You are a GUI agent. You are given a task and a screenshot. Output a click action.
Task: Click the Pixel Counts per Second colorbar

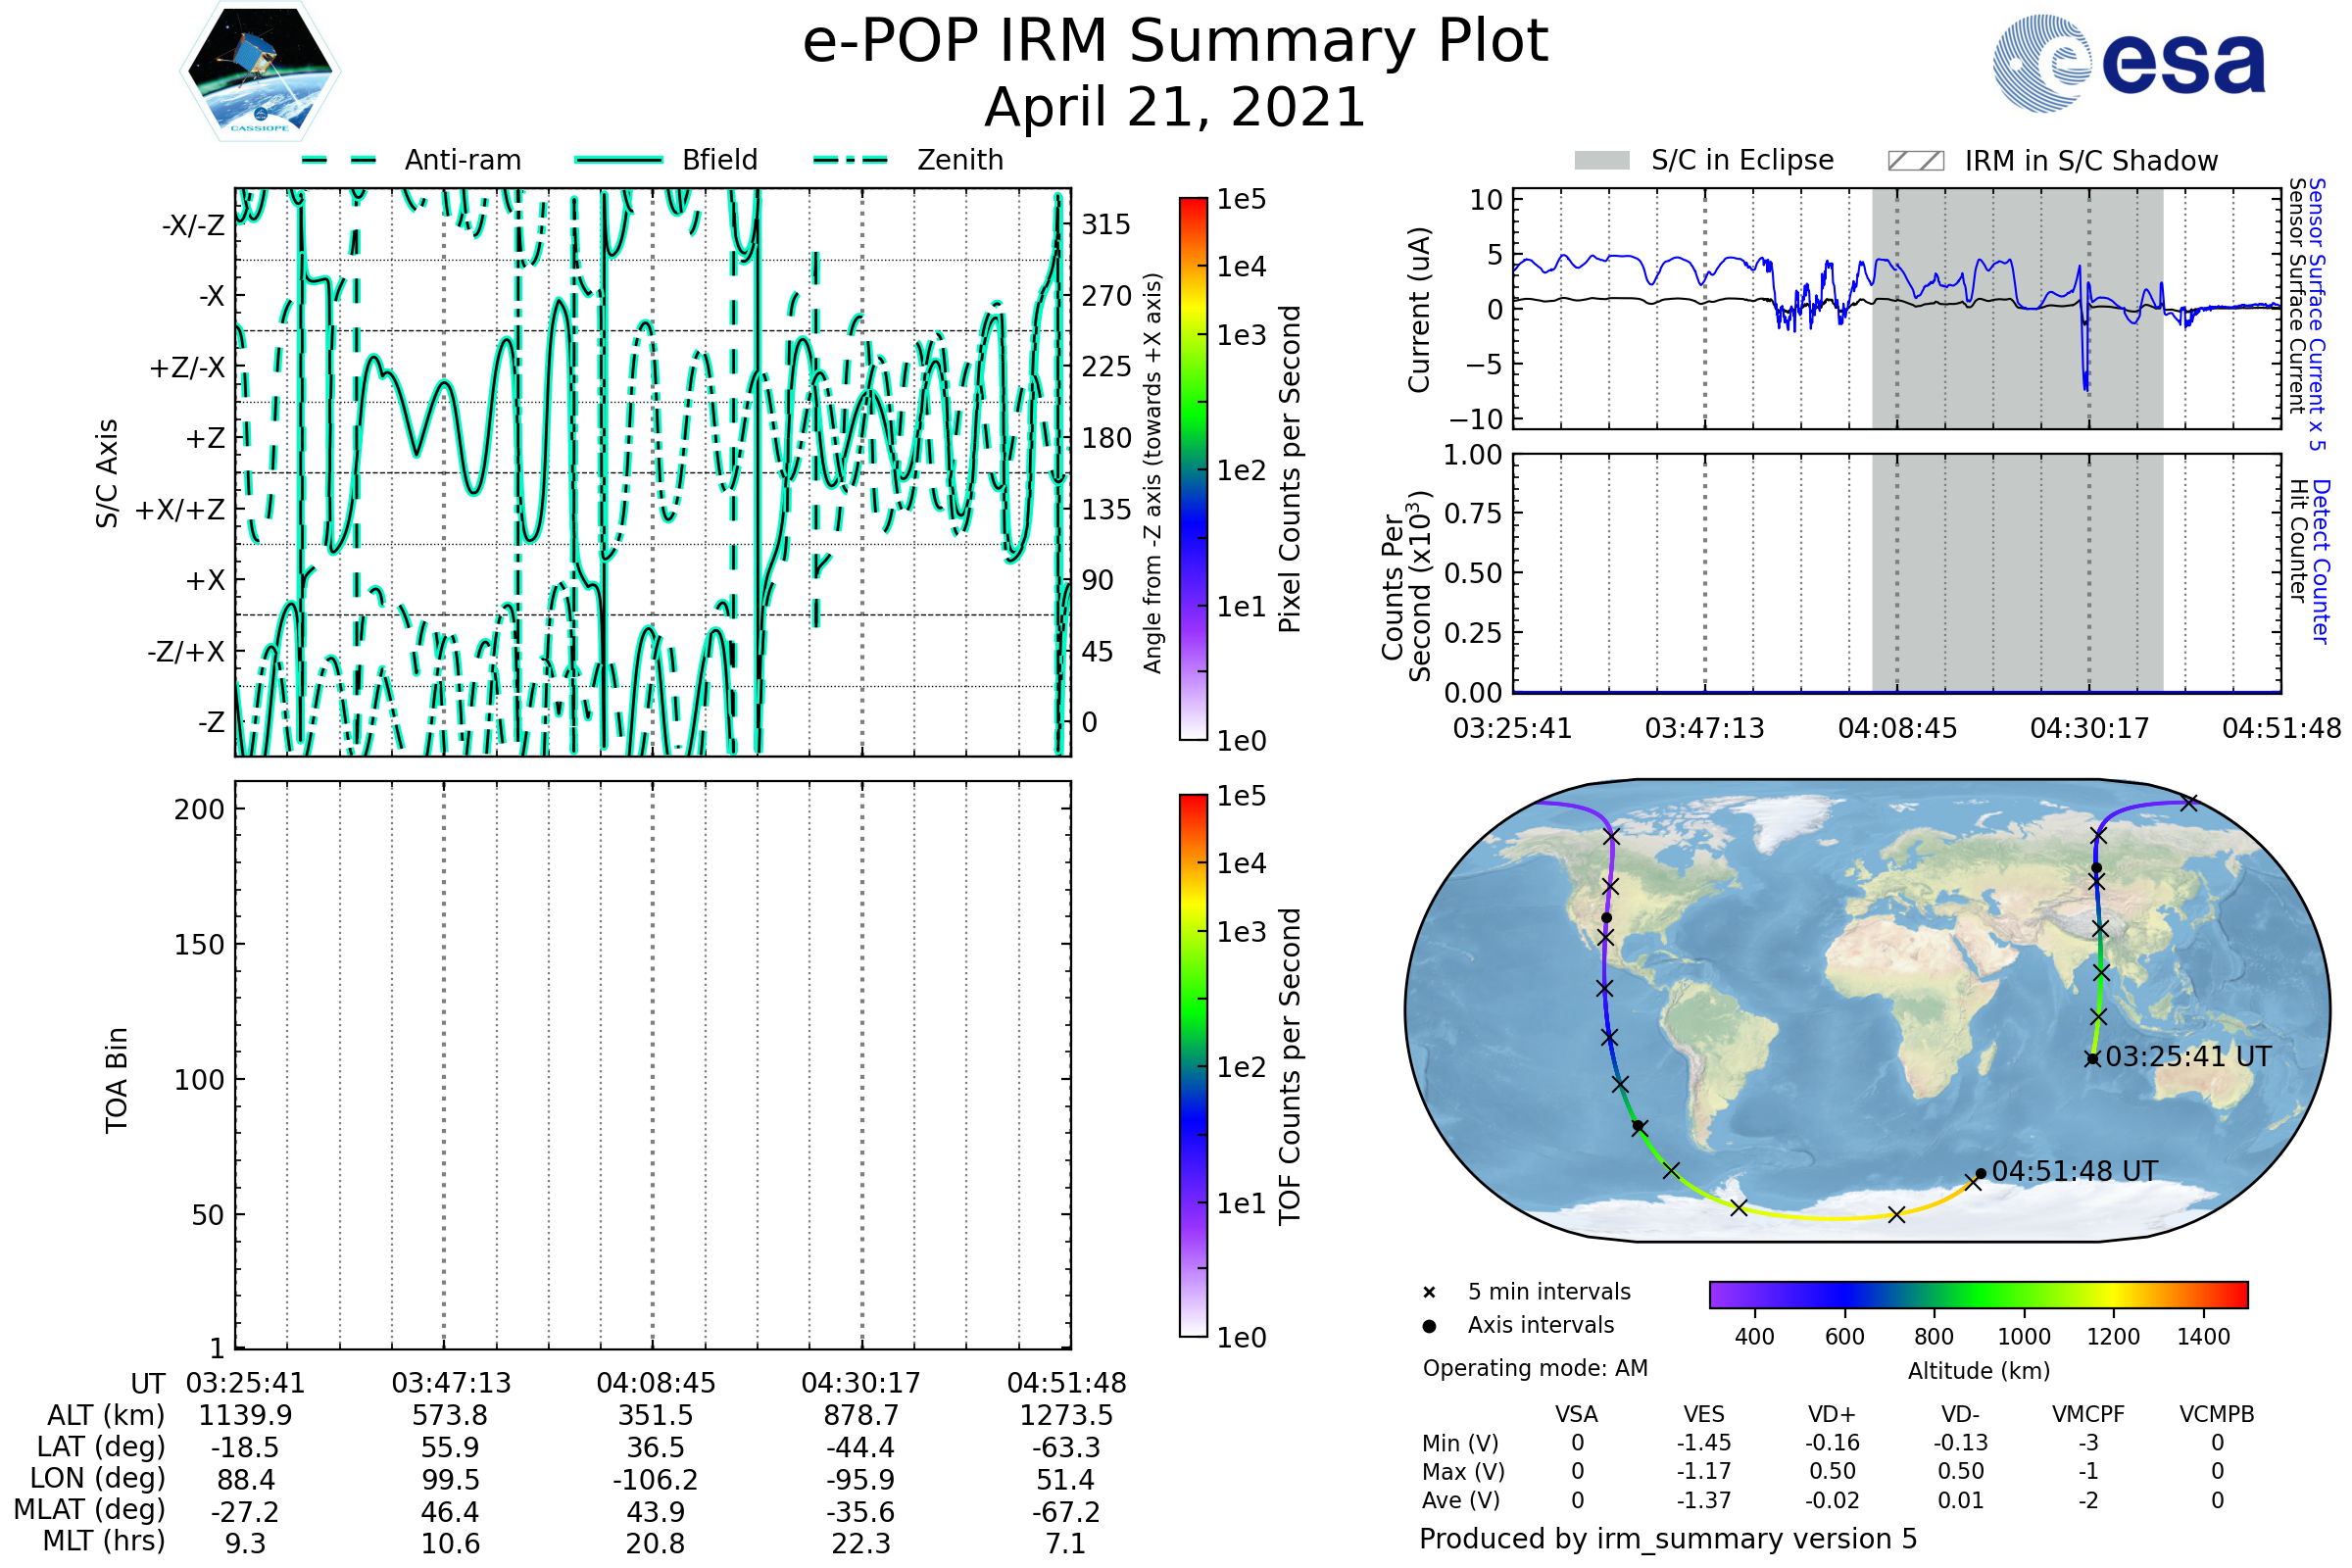click(1193, 469)
